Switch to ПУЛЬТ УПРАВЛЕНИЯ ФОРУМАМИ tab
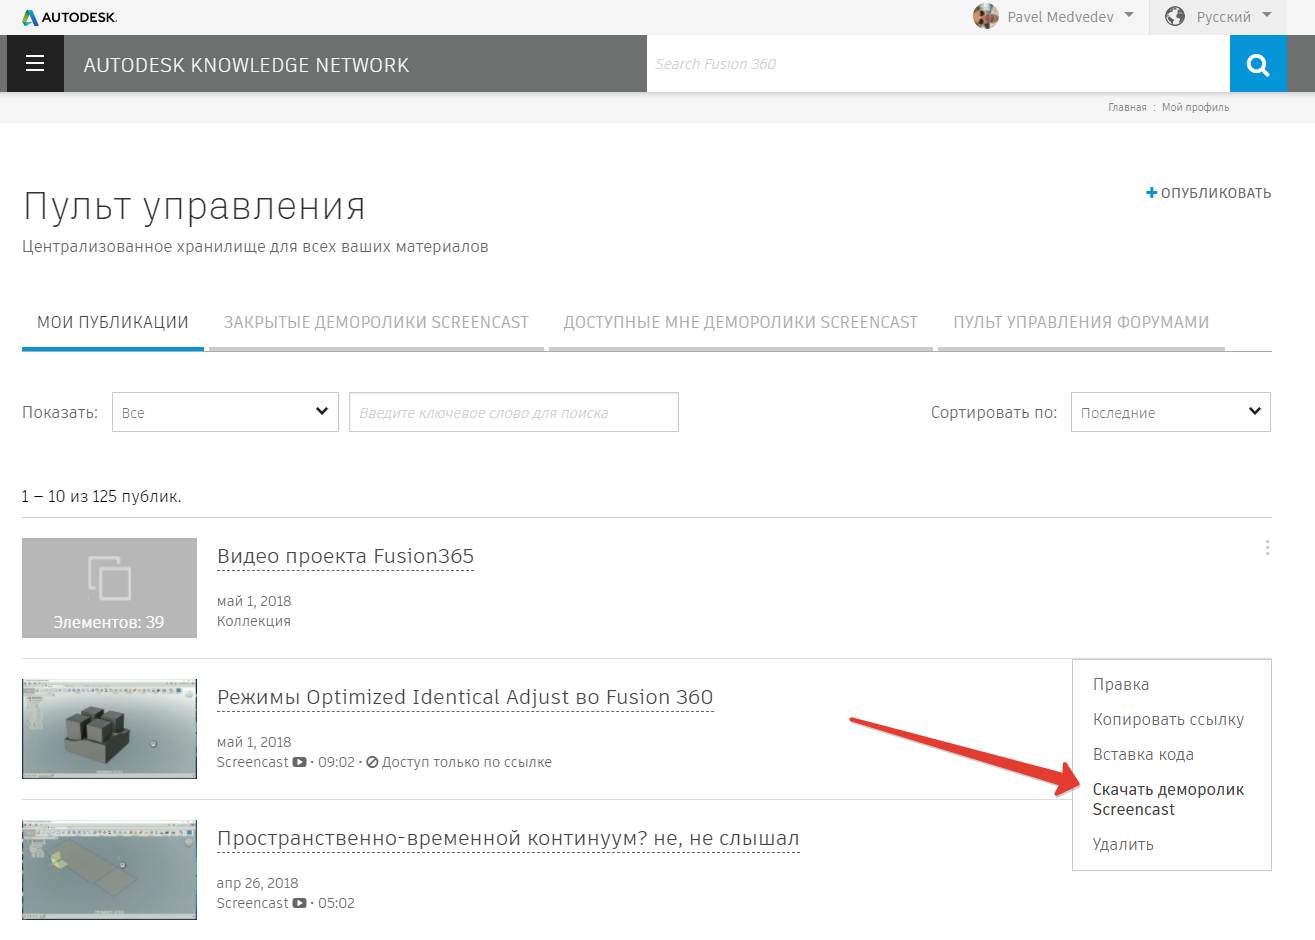The width and height of the screenshot is (1315, 940). 1081,322
